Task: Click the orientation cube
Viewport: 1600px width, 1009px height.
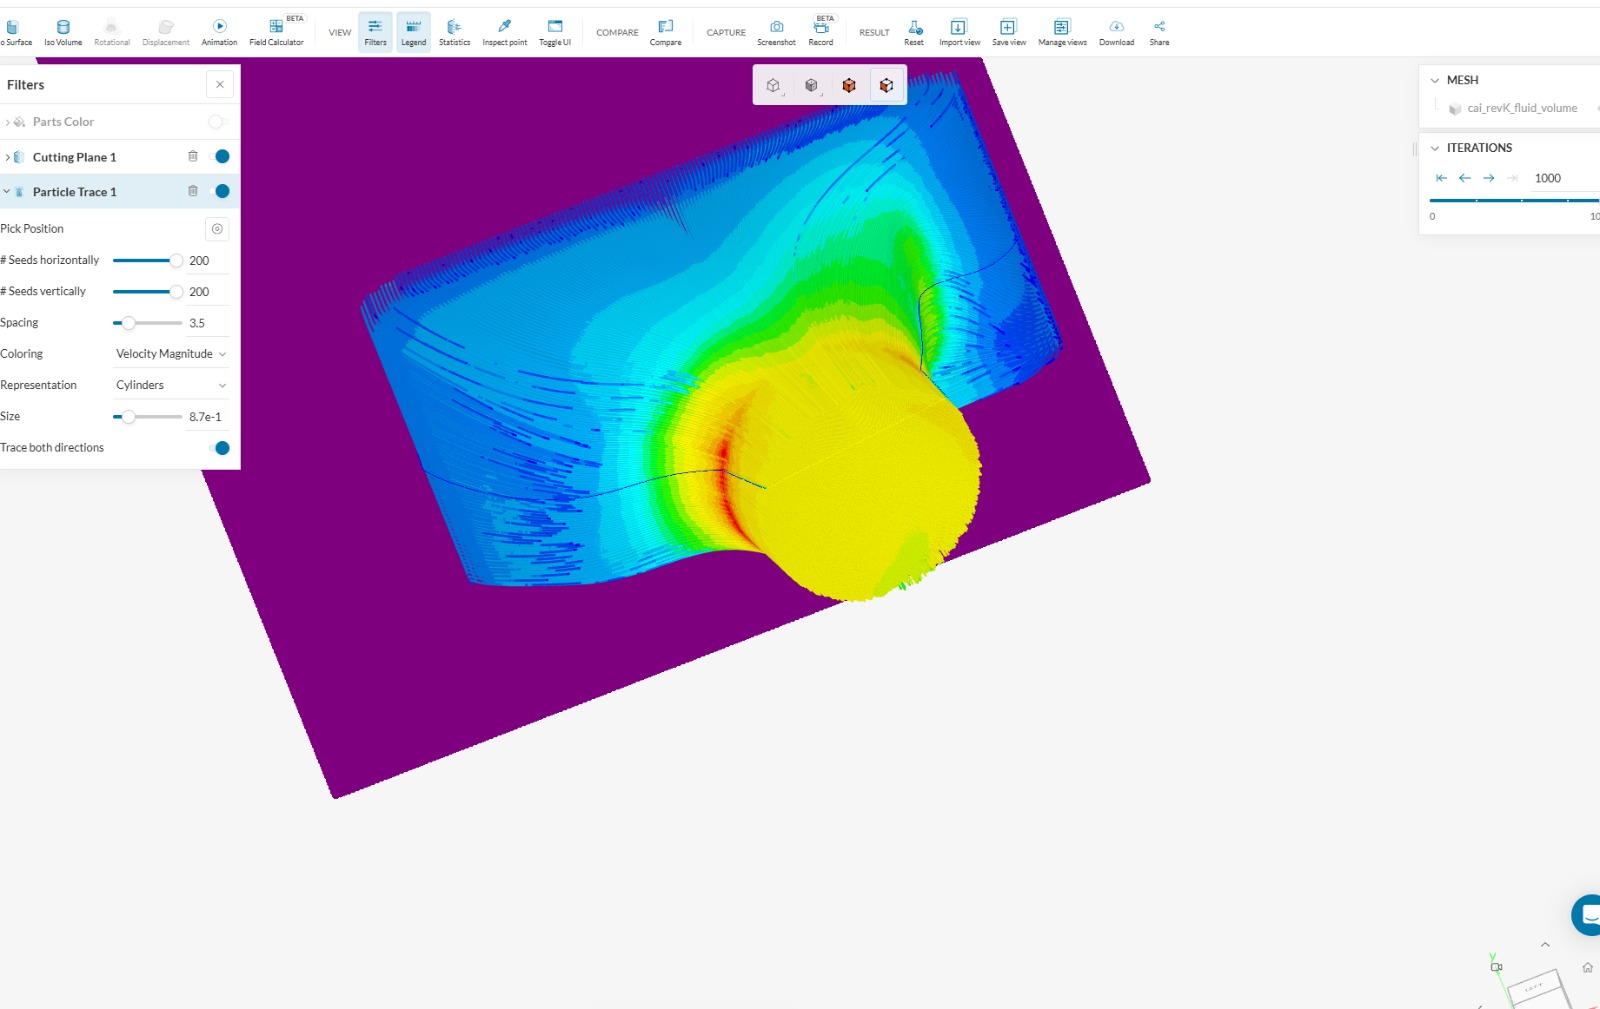Action: (1538, 988)
